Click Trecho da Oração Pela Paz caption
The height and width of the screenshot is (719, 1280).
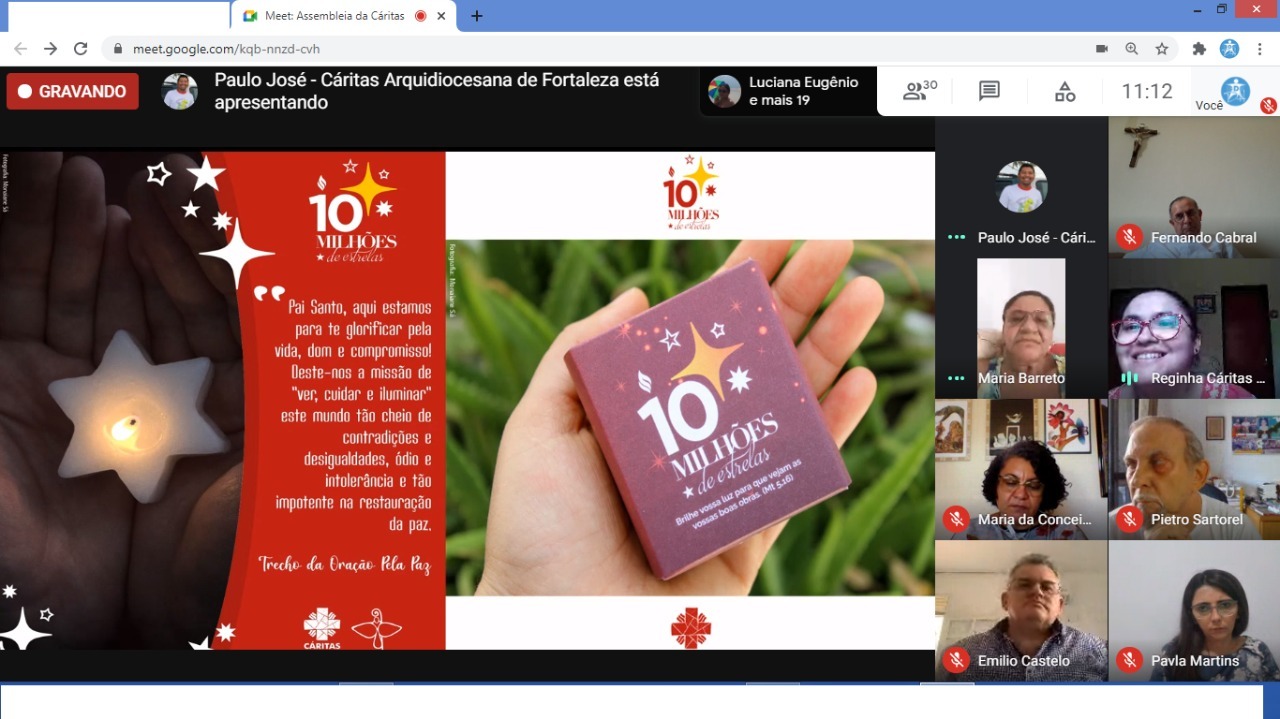coord(345,564)
